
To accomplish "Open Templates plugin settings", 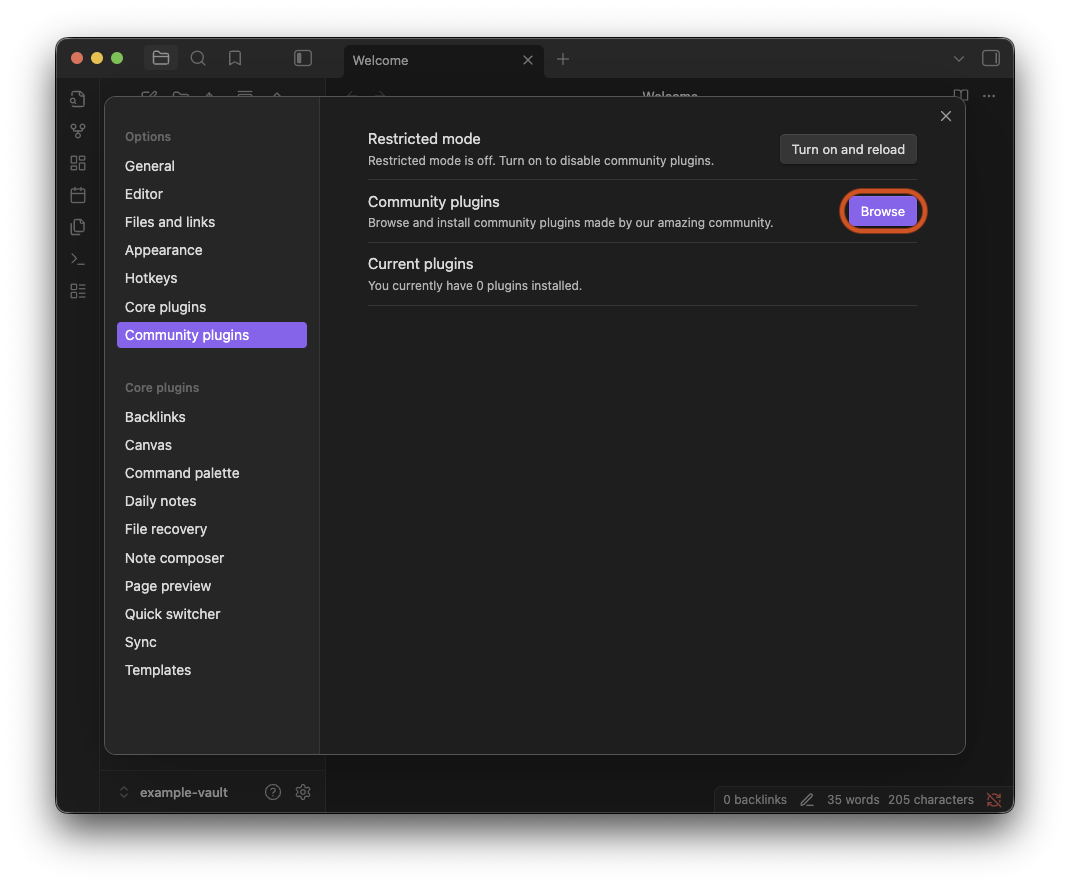I will click(x=212, y=670).
